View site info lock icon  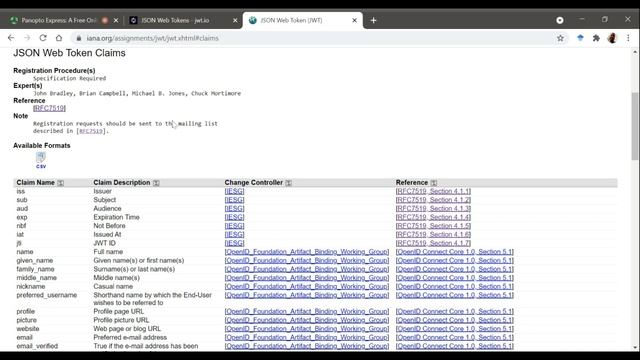(78, 38)
